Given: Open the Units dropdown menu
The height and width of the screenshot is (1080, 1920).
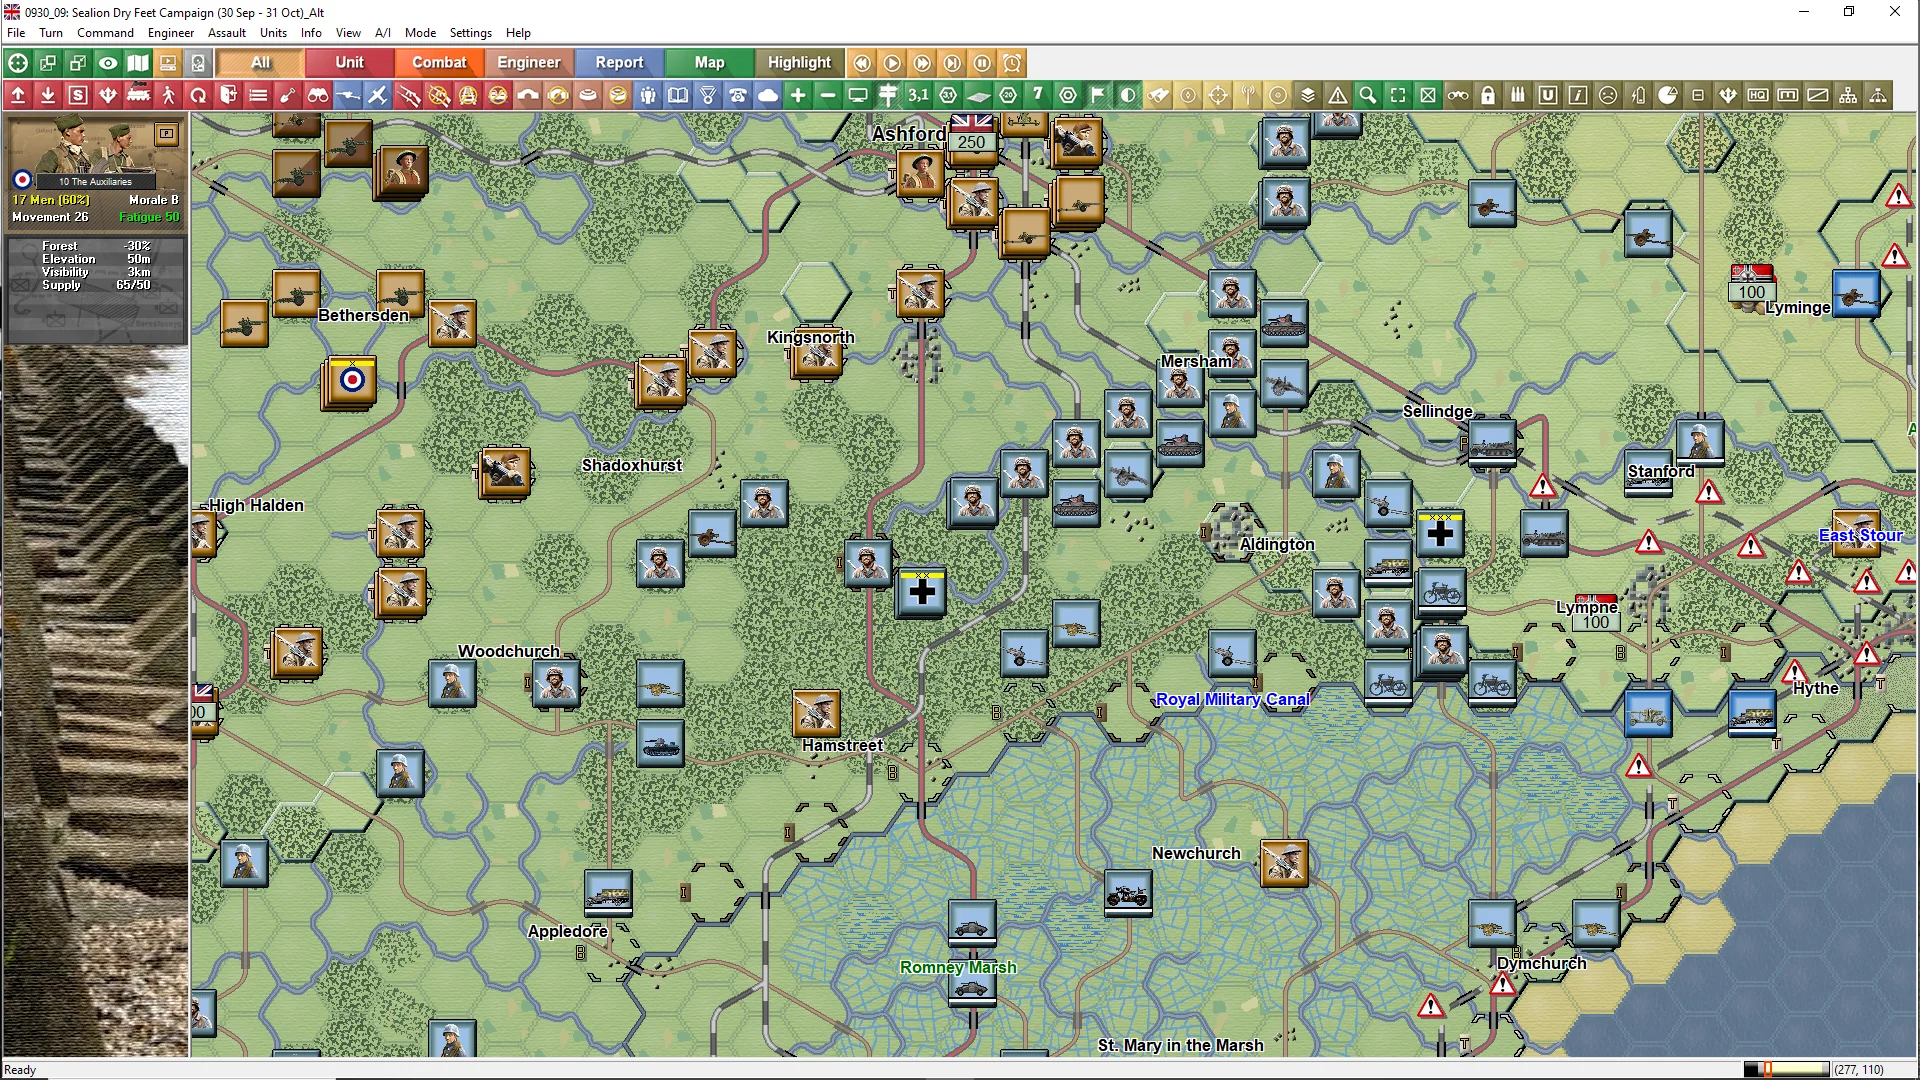Looking at the screenshot, I should (x=273, y=33).
